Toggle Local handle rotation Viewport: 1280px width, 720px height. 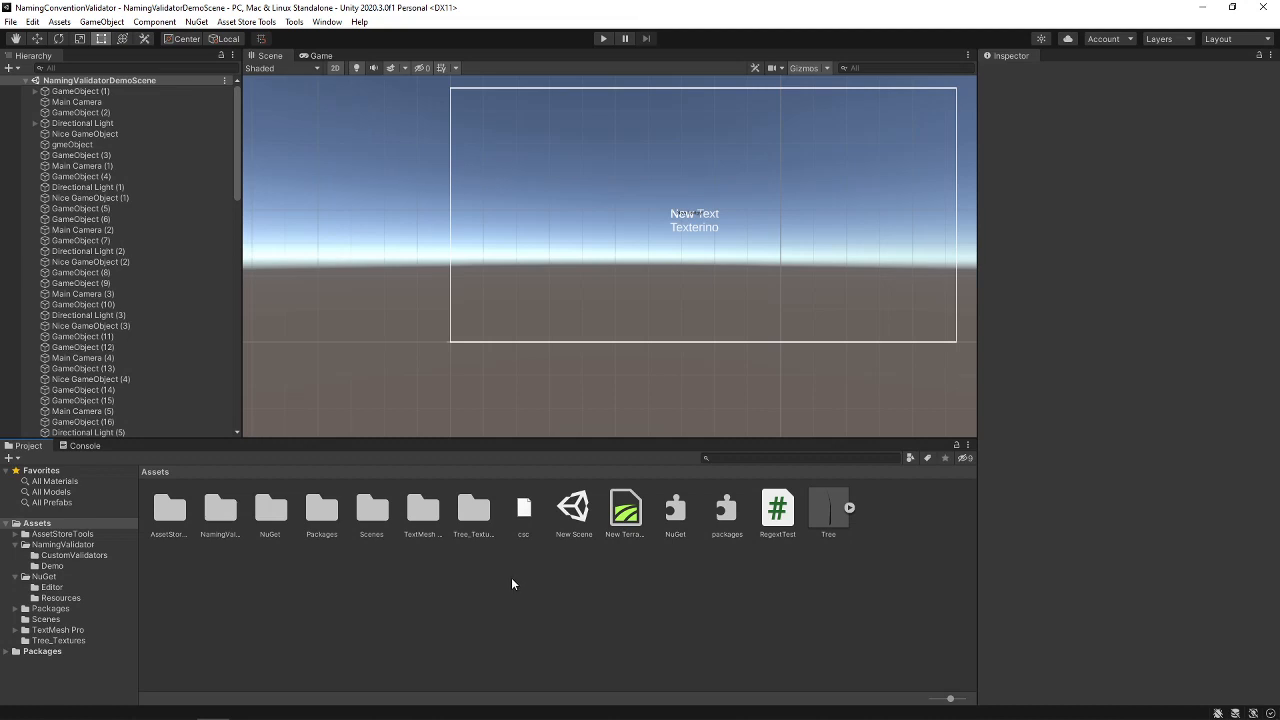click(224, 39)
